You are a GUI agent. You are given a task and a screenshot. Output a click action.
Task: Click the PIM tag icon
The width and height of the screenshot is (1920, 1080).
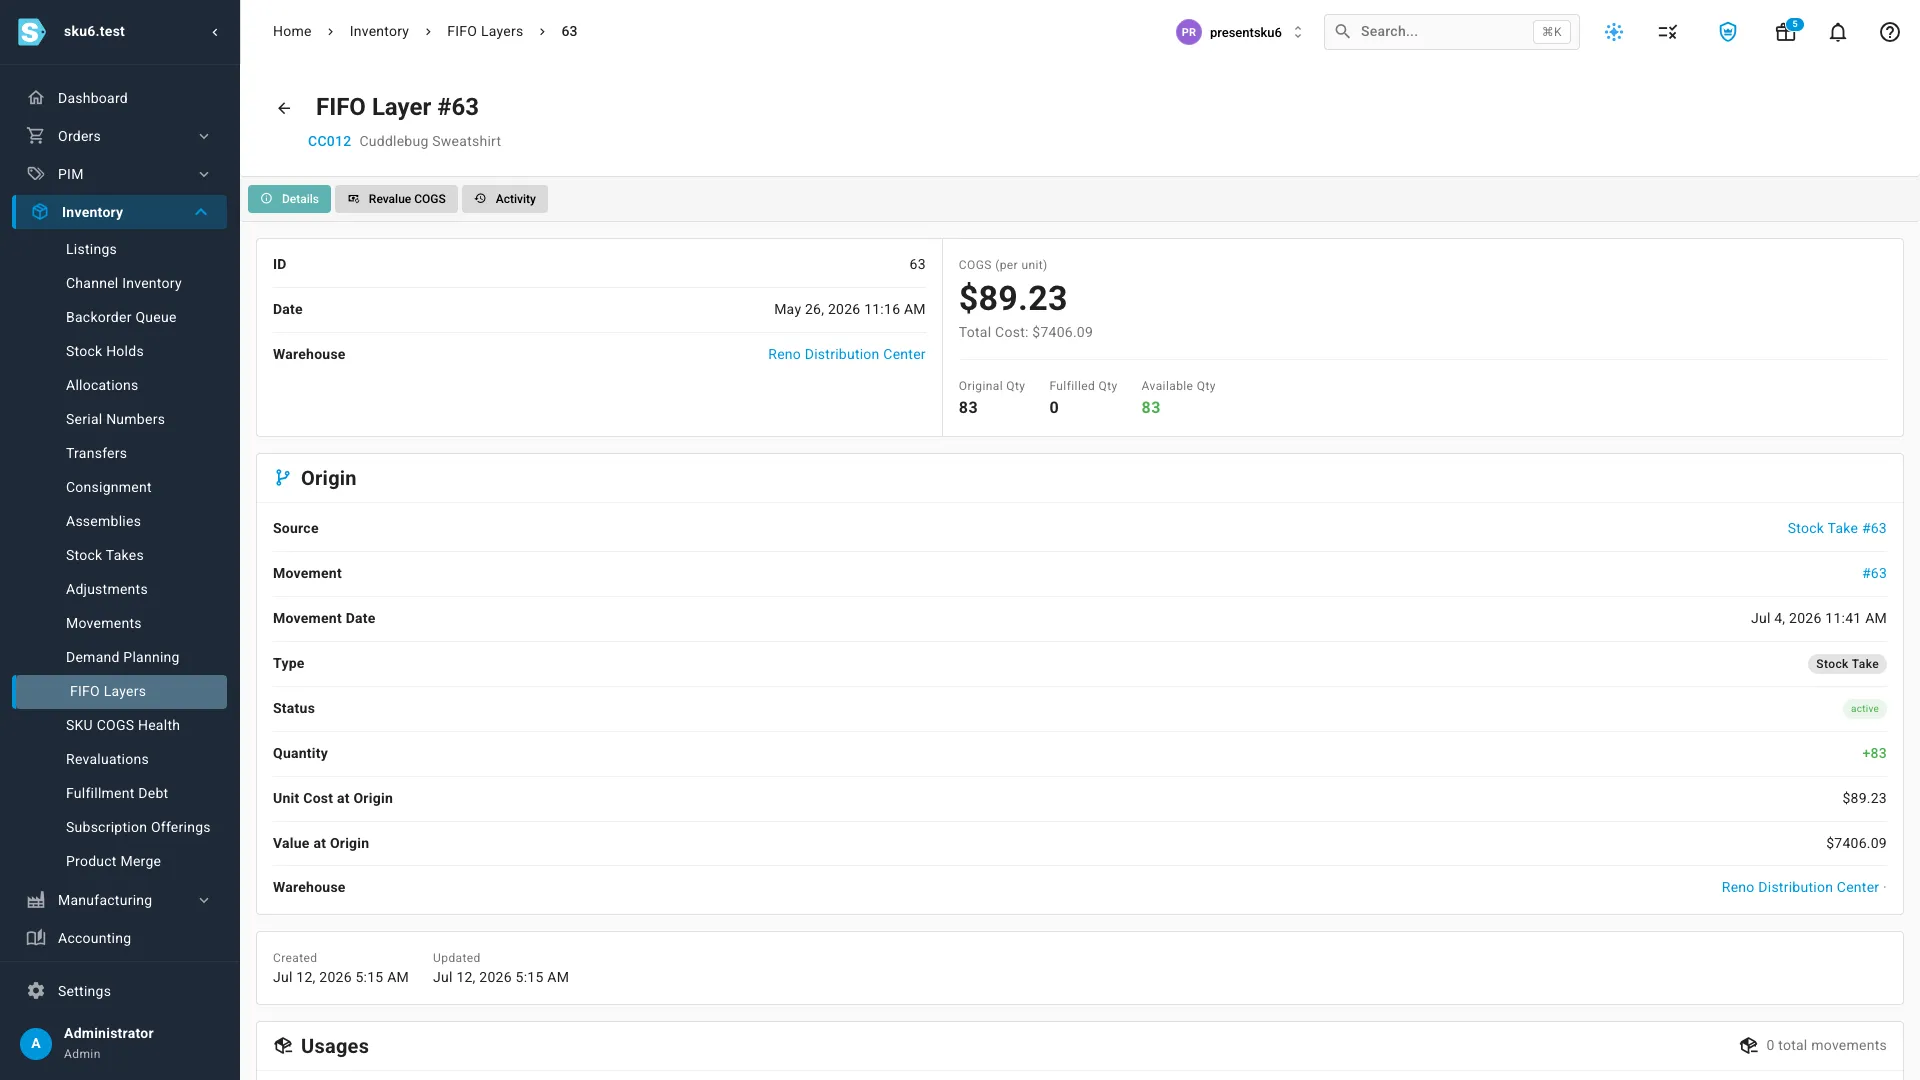pos(36,174)
